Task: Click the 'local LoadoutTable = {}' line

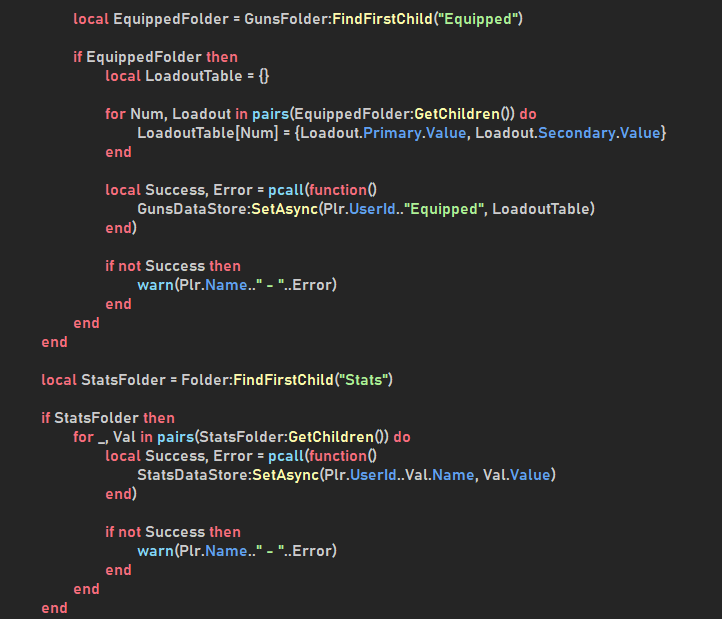Action: point(187,76)
